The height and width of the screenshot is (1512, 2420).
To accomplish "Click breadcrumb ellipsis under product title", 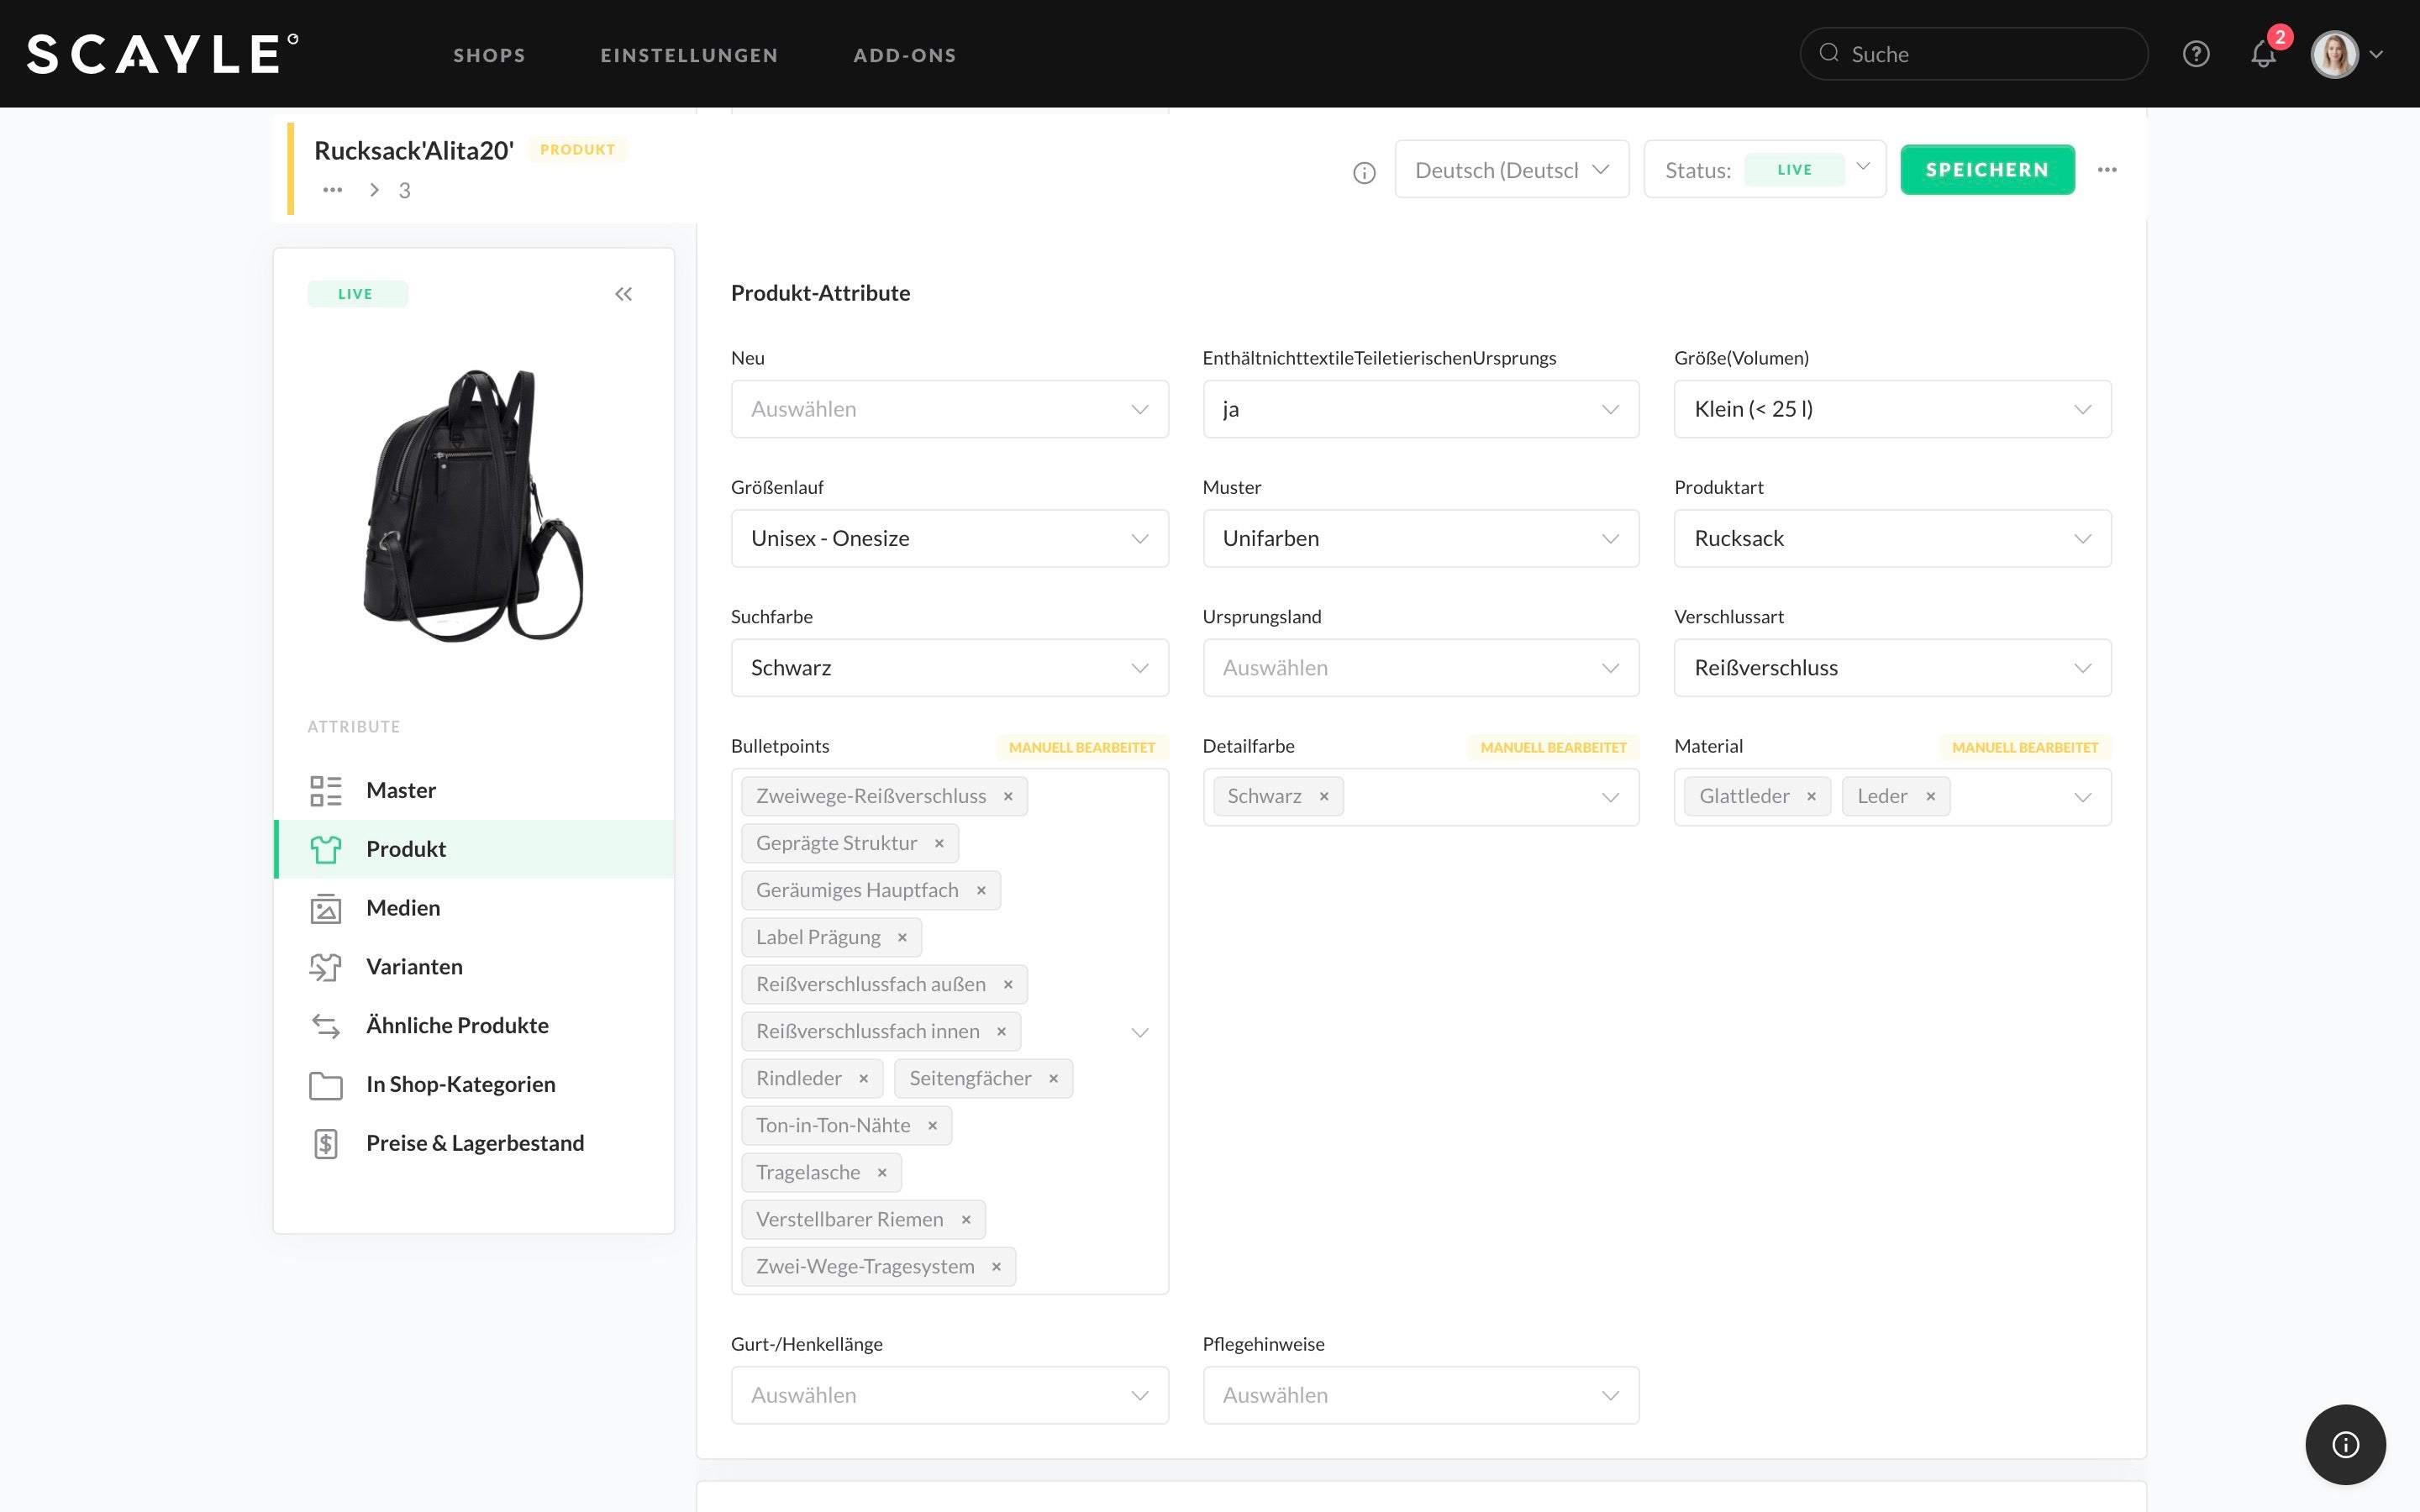I will [333, 190].
